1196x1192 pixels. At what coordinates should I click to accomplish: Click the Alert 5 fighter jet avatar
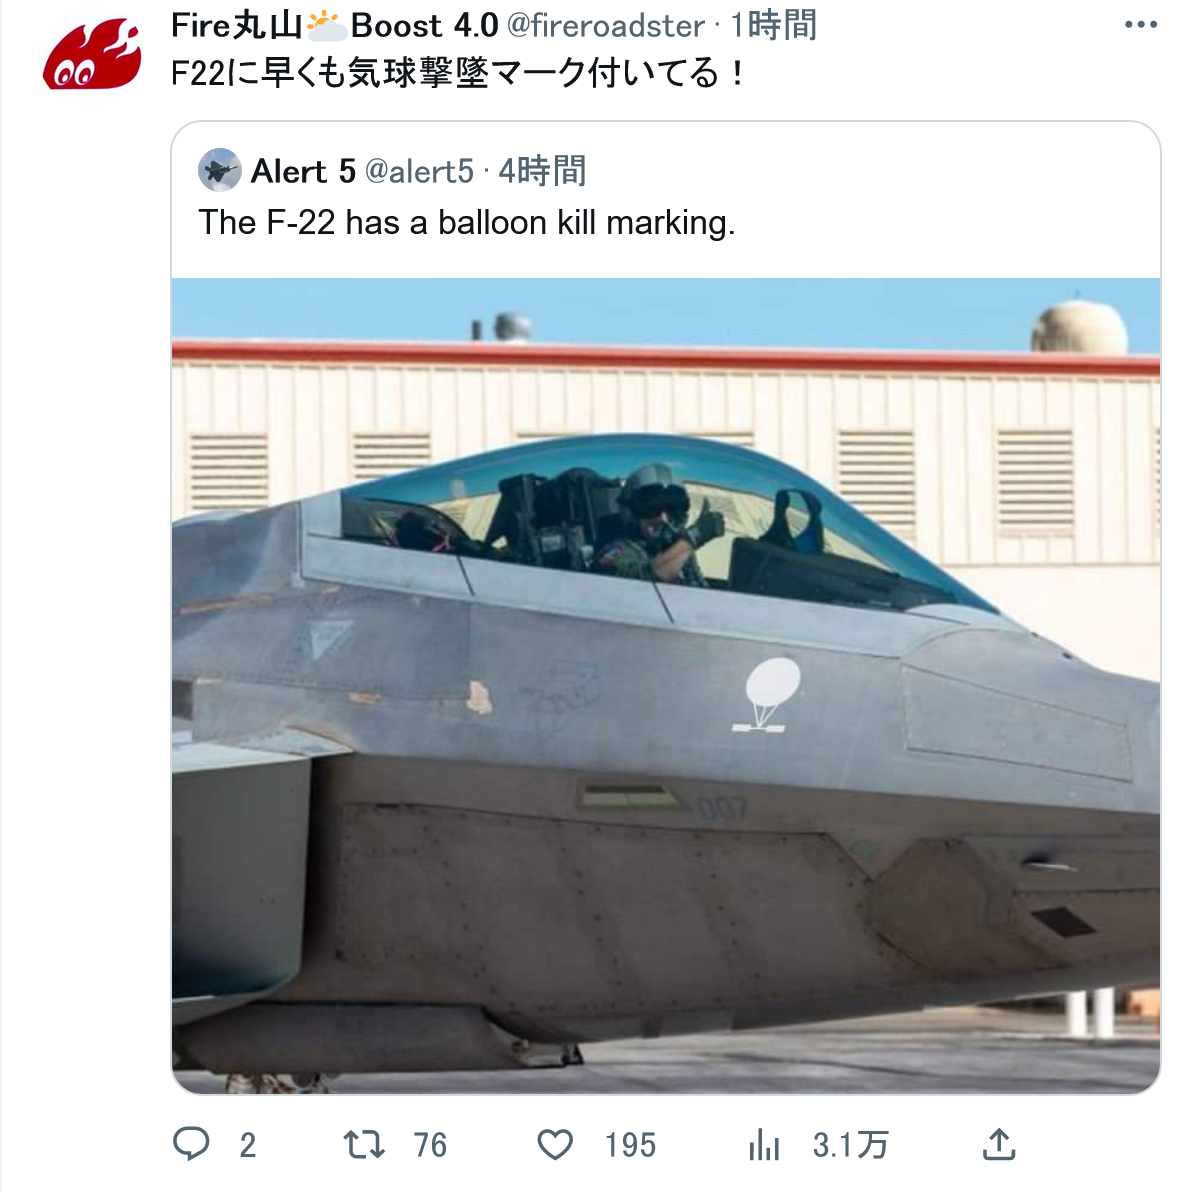point(219,171)
